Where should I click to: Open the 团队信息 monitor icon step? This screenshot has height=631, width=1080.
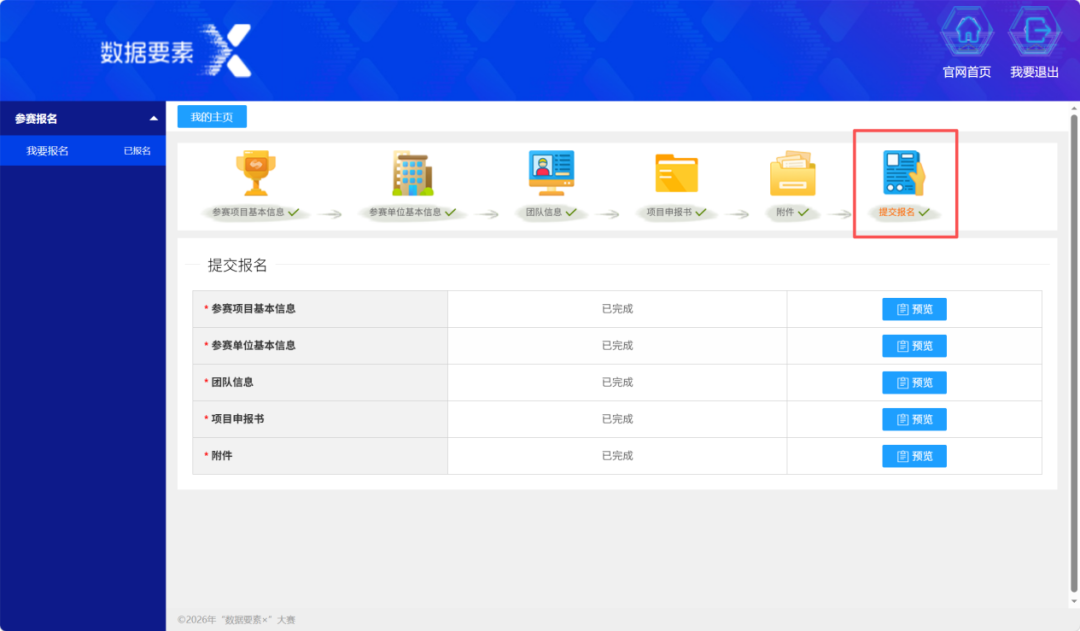pyautogui.click(x=551, y=173)
